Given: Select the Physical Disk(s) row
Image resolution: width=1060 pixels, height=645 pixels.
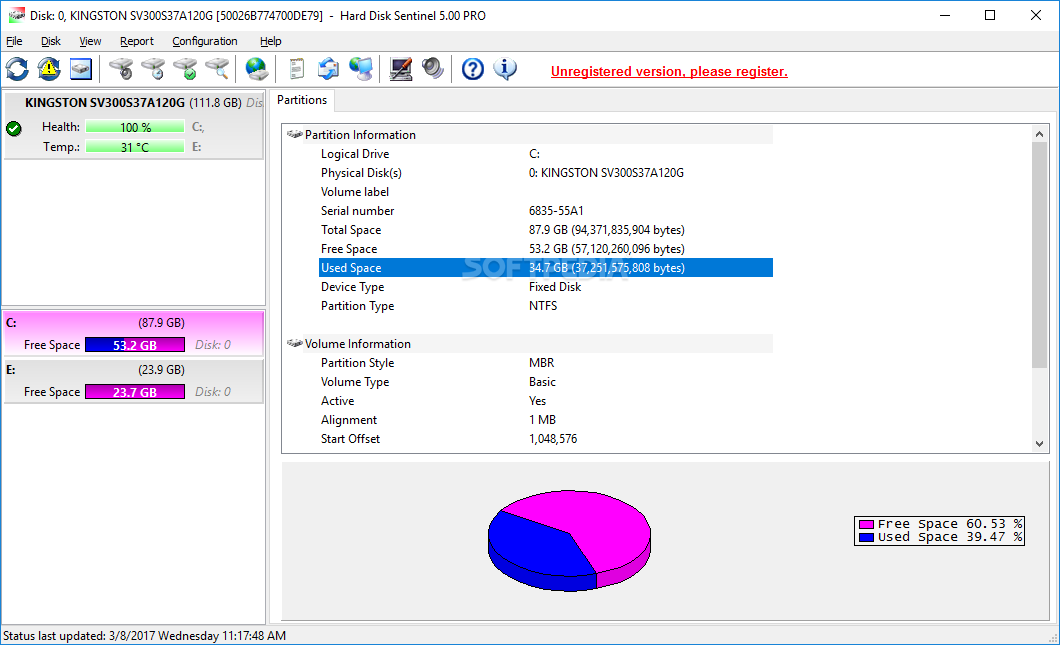Looking at the screenshot, I should pos(546,173).
